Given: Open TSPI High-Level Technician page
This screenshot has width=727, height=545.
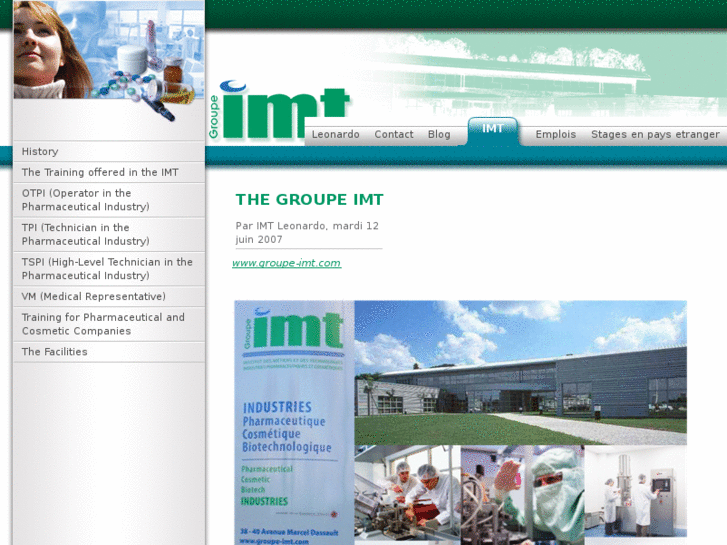Looking at the screenshot, I should pos(109,269).
